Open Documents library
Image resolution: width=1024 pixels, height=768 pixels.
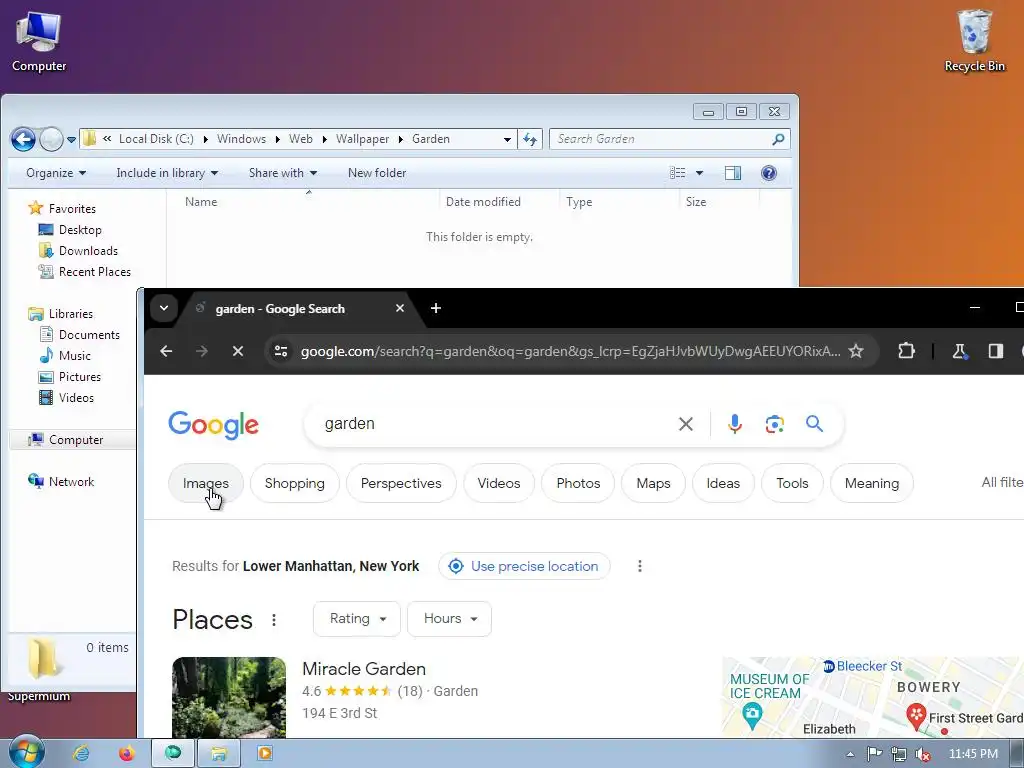point(80,335)
